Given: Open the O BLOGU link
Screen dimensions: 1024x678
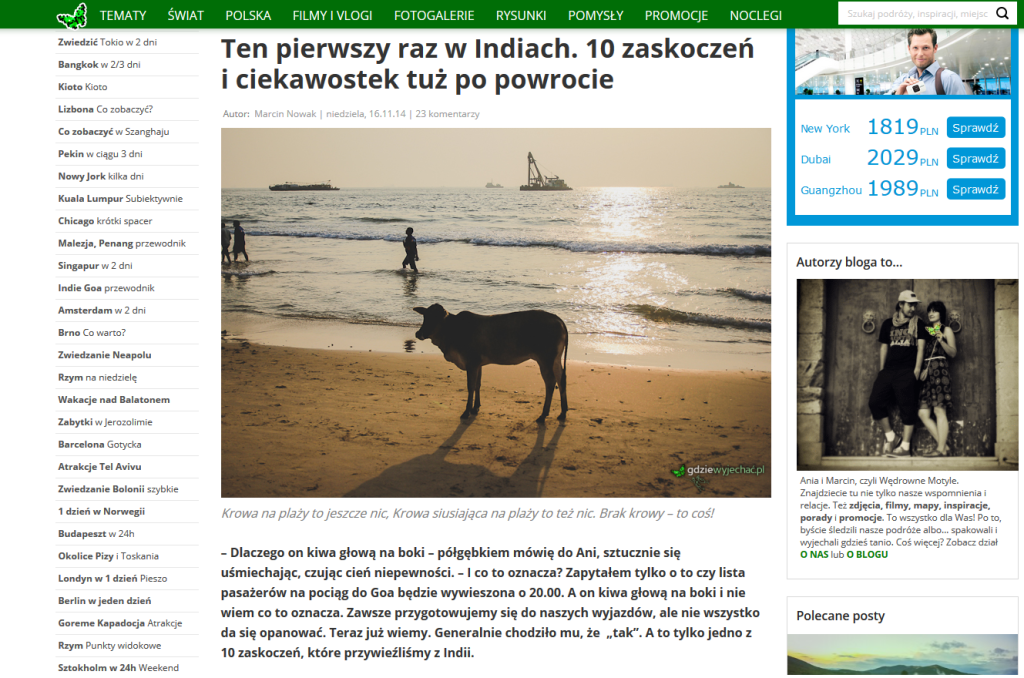Looking at the screenshot, I should coord(867,555).
